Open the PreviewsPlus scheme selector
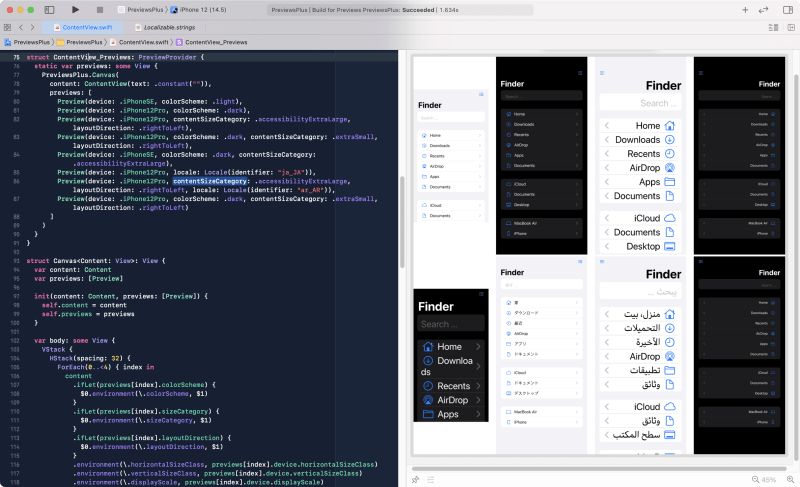800x487 pixels. coord(141,10)
